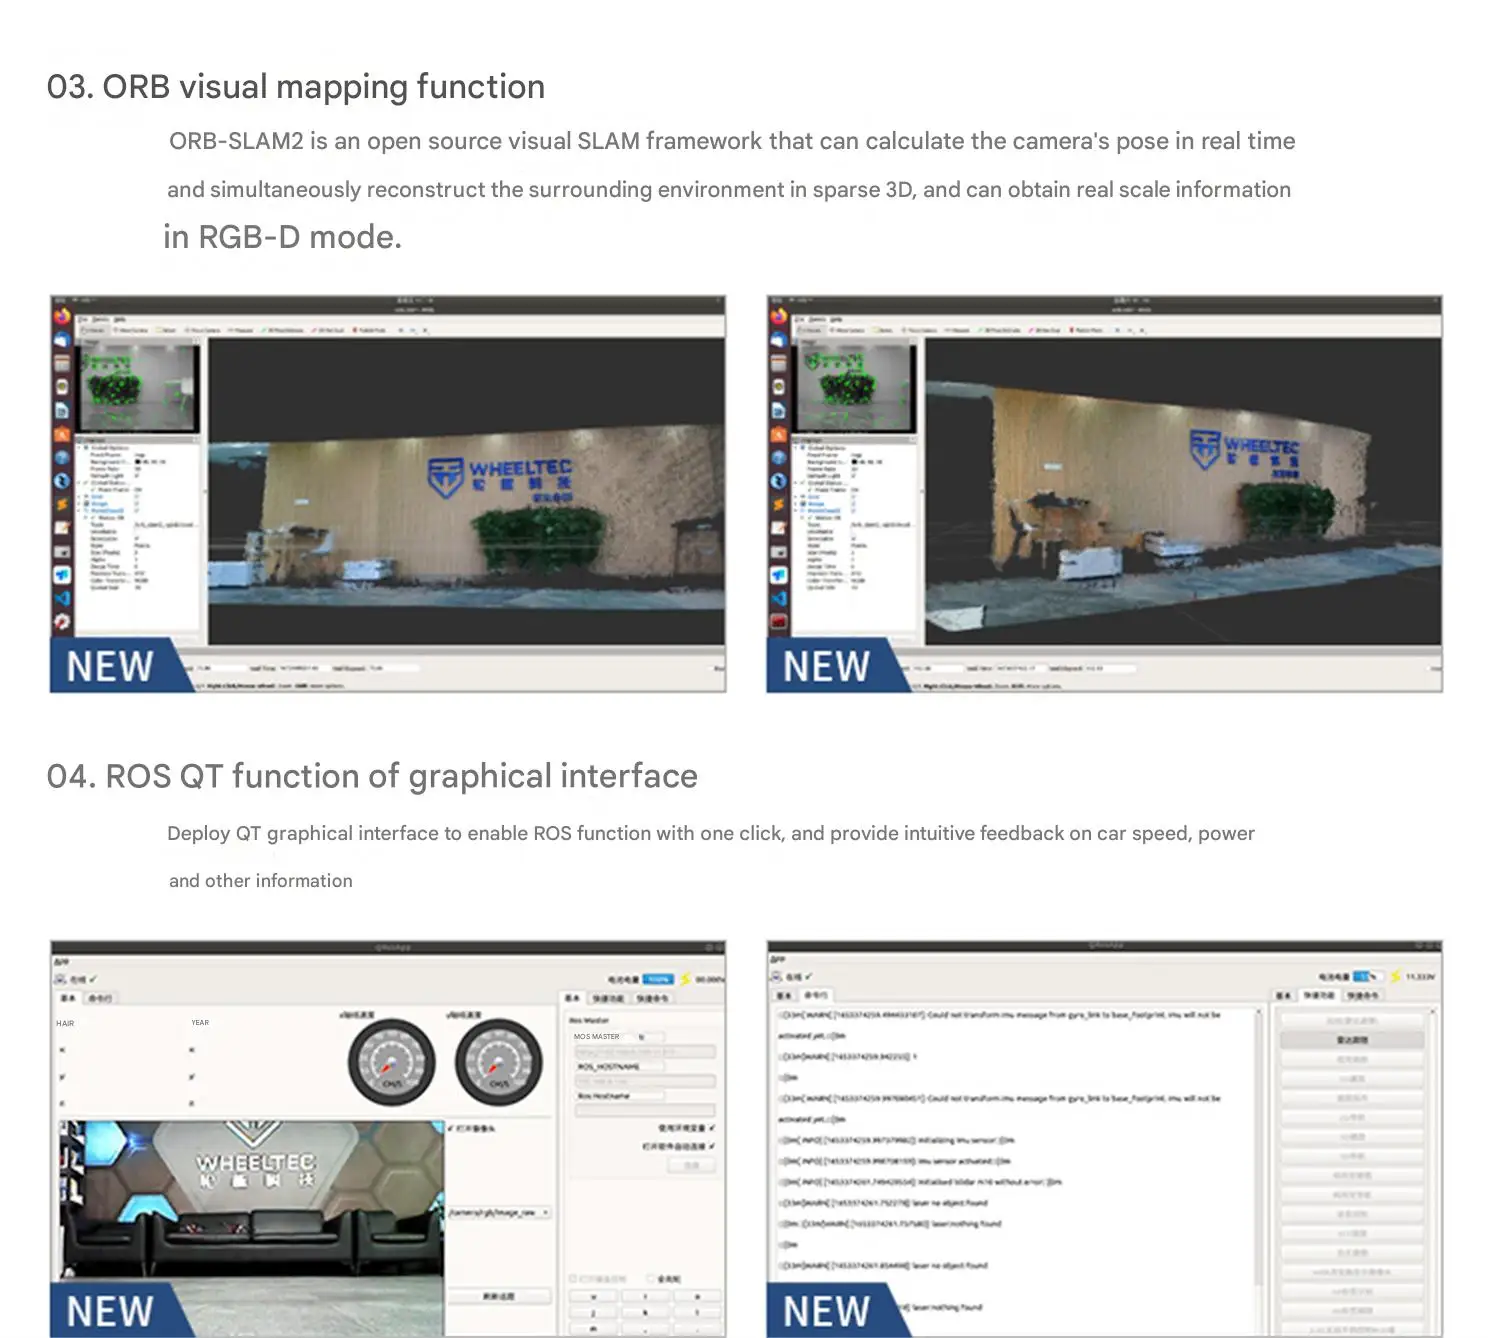Choose 2D Pose Estimate in left RViz toolbar
Viewport: 1493px width, 1338px height.
[282, 329]
